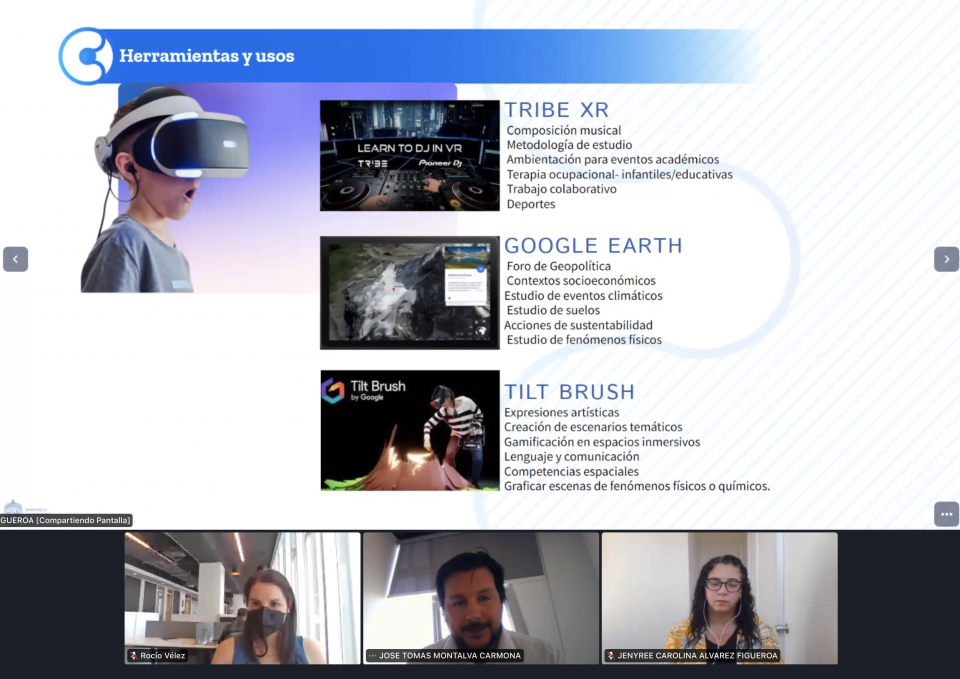Viewport: 960px width, 679px height.
Task: Click Terapia ocupacional- infantiles/educativas line
Action: tap(620, 174)
